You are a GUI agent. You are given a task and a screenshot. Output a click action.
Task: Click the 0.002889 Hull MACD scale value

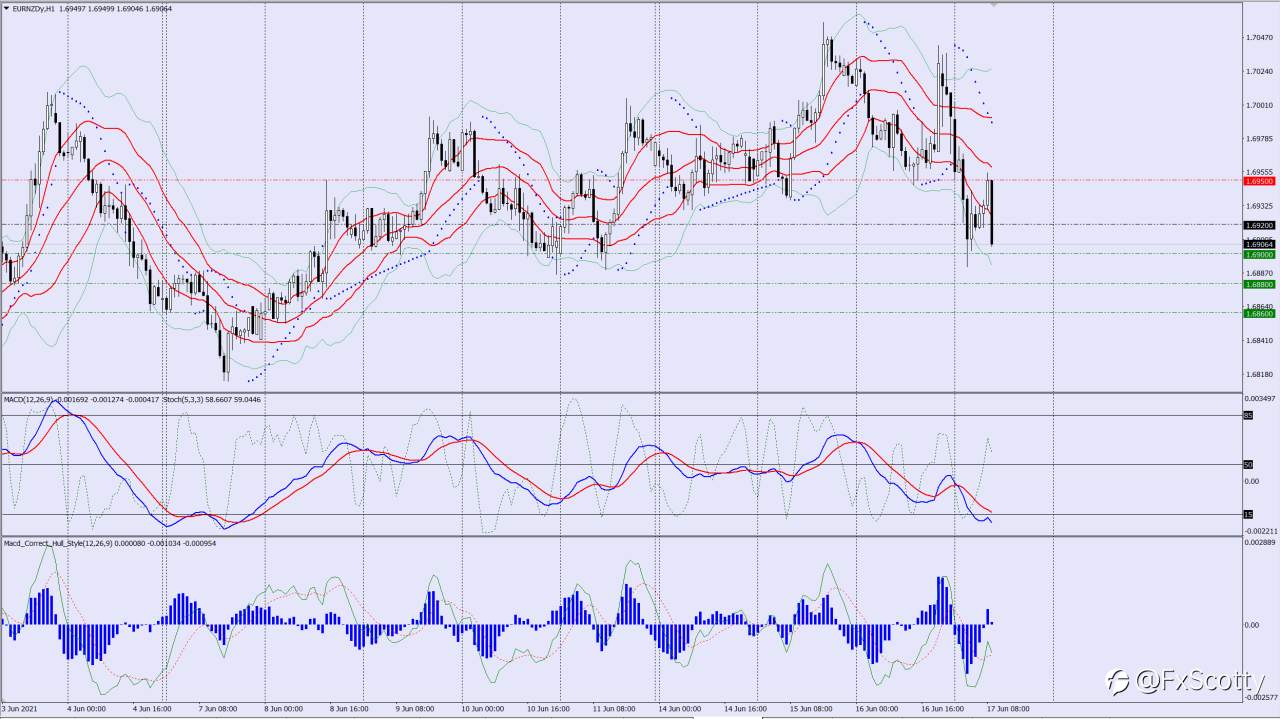[x=1260, y=542]
